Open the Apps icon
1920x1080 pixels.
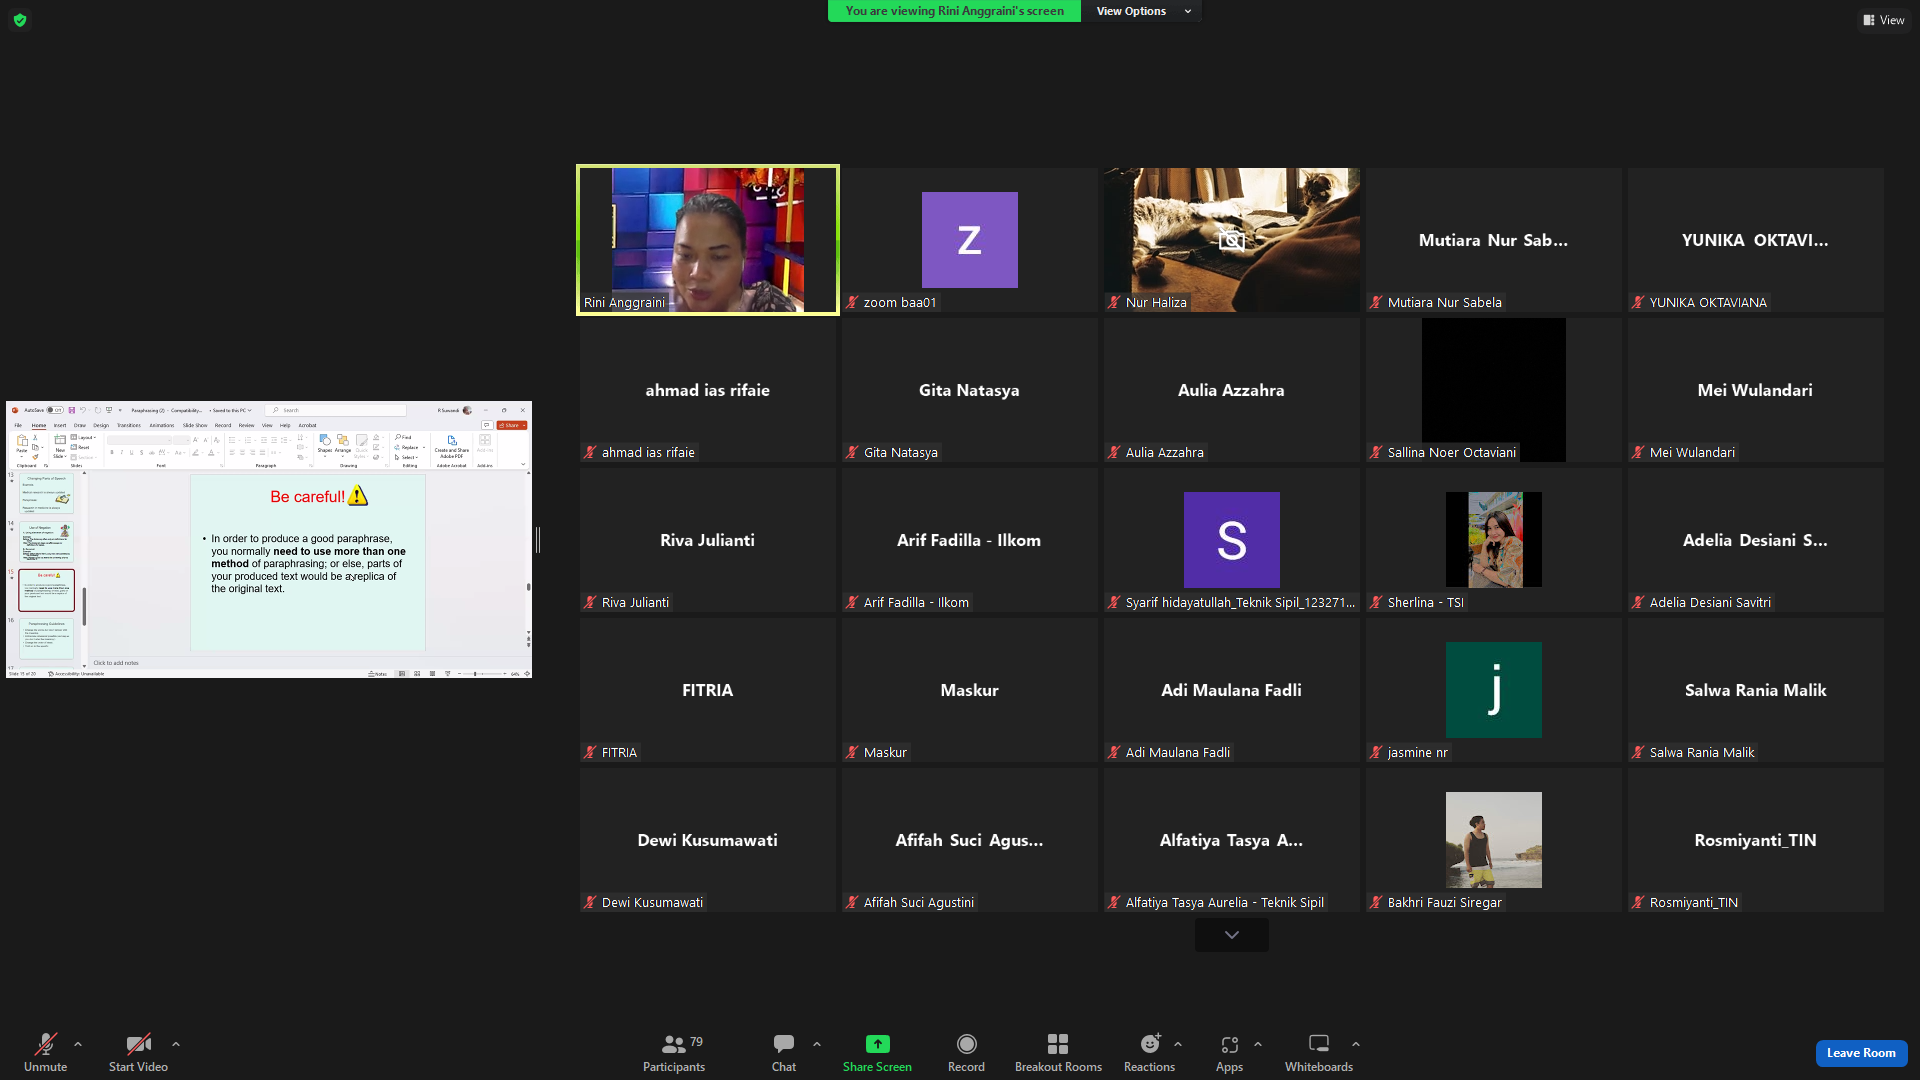(x=1229, y=1044)
